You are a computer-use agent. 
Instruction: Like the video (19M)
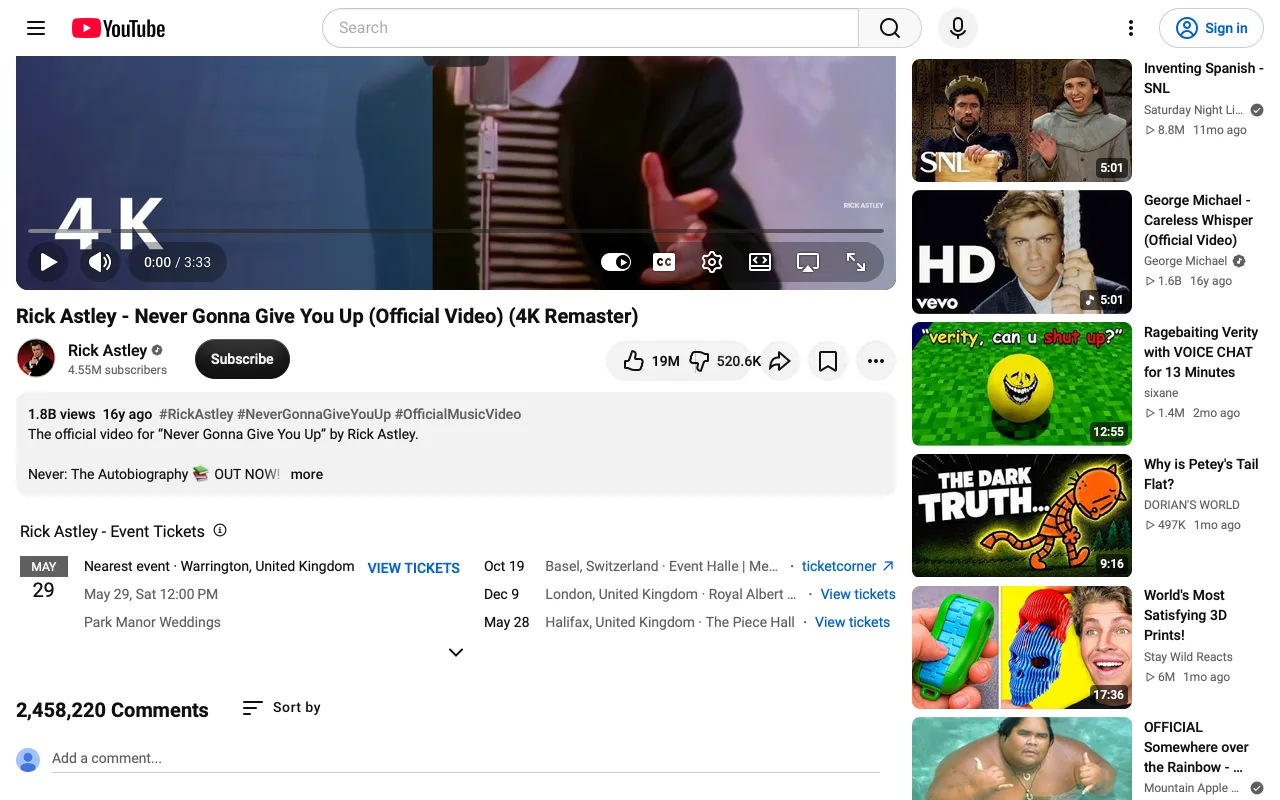point(649,361)
